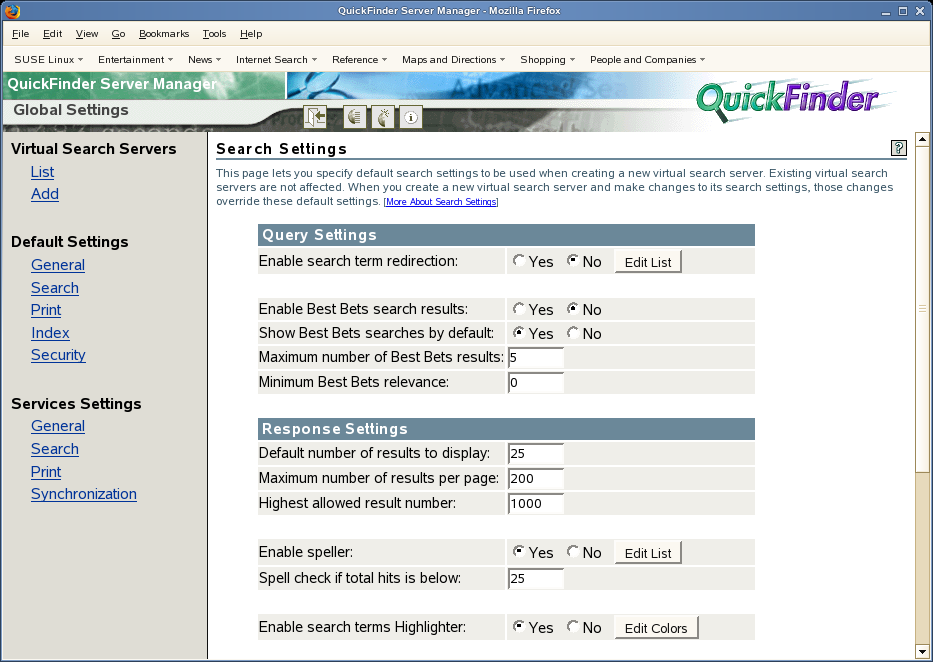
Task: Expand Entertainment bookmarks dropdown
Action: [x=136, y=59]
